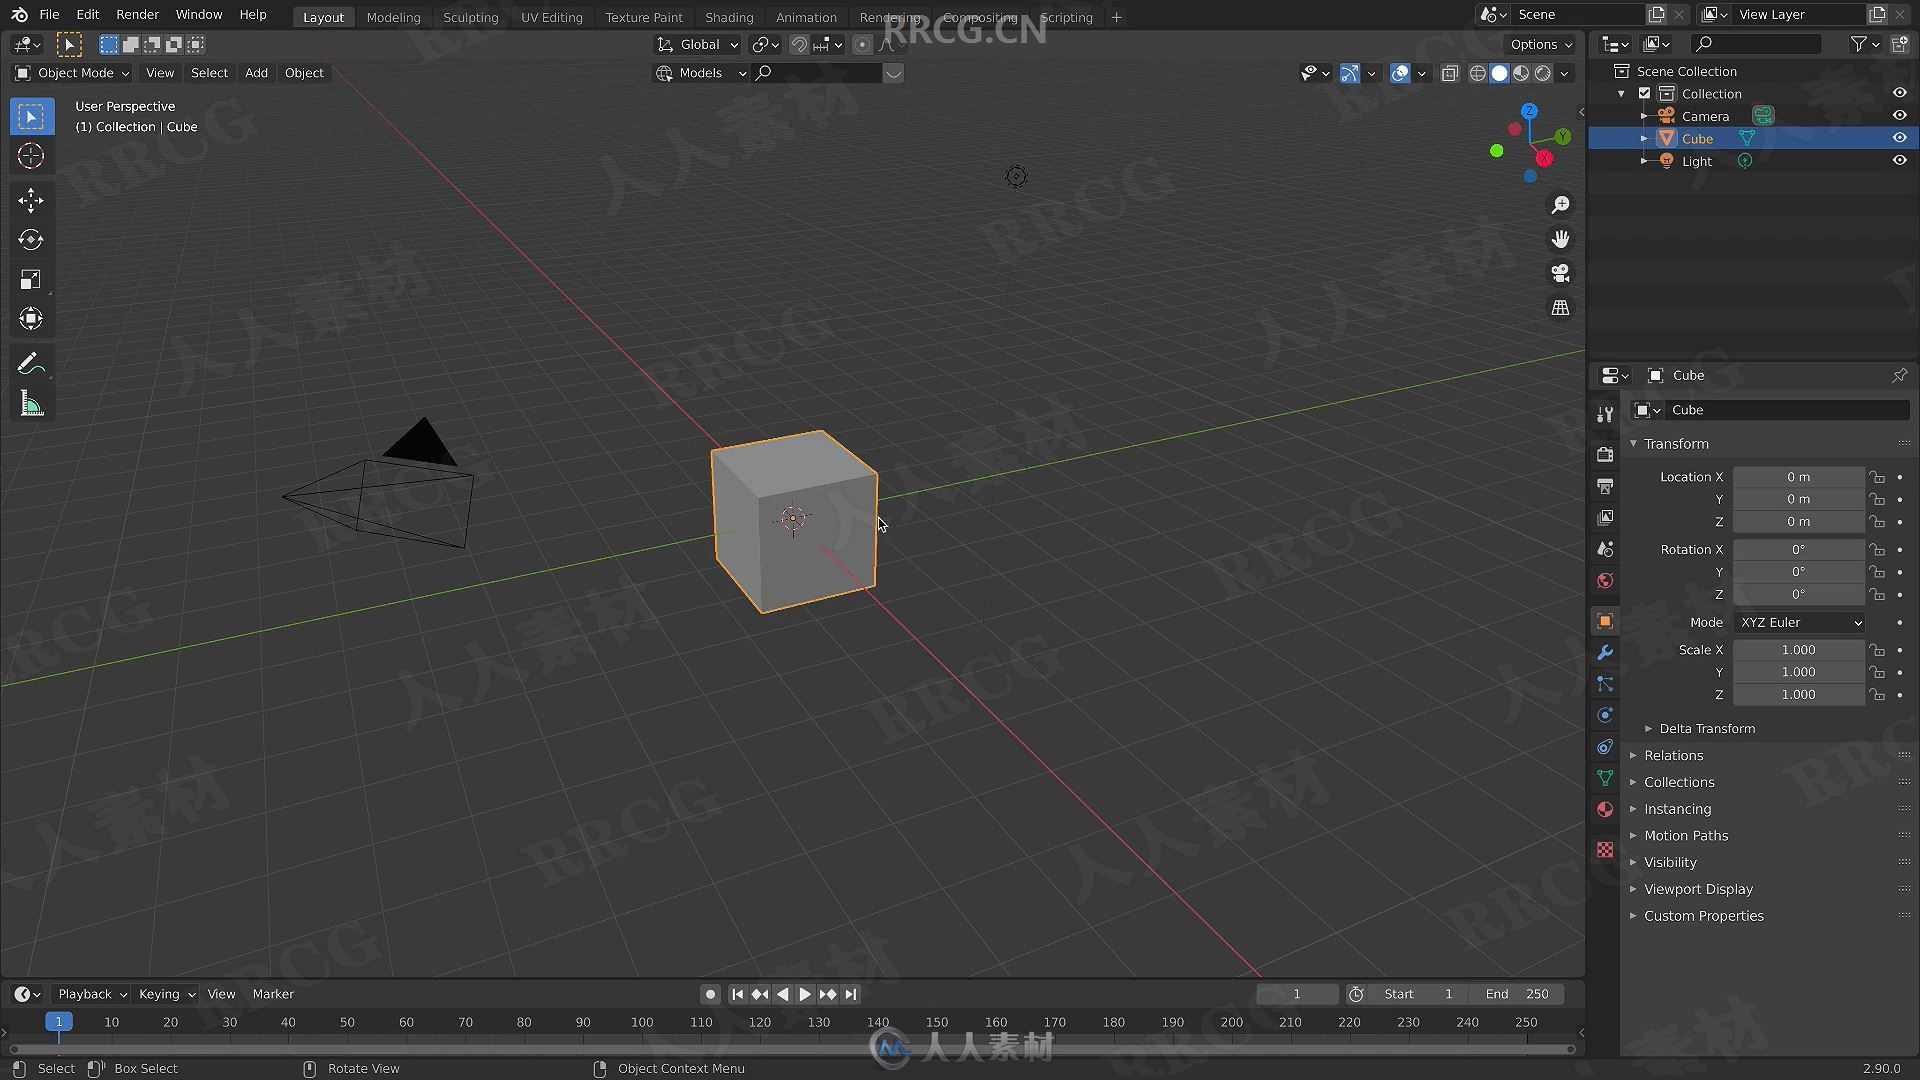Viewport: 1920px width, 1080px height.
Task: Click the Add menu in header
Action: 256,73
